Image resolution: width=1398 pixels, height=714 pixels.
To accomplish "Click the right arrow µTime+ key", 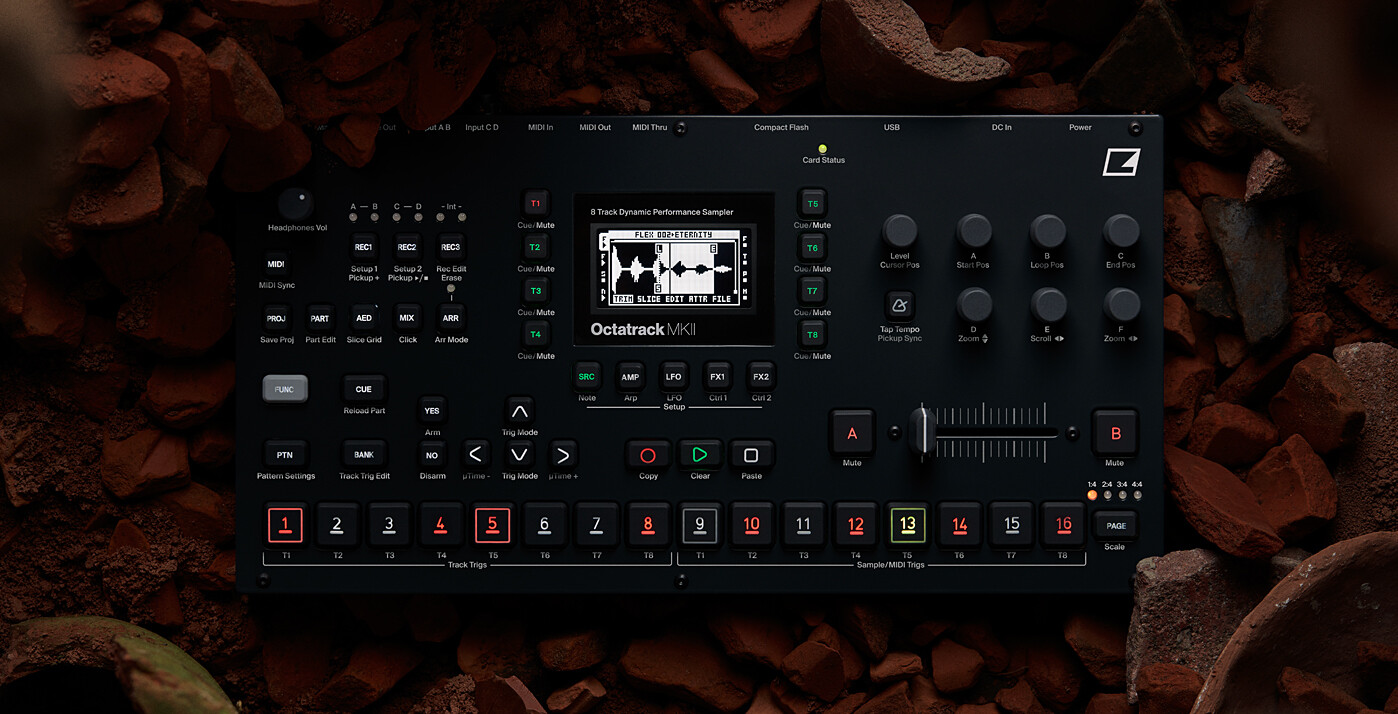I will tap(563, 455).
